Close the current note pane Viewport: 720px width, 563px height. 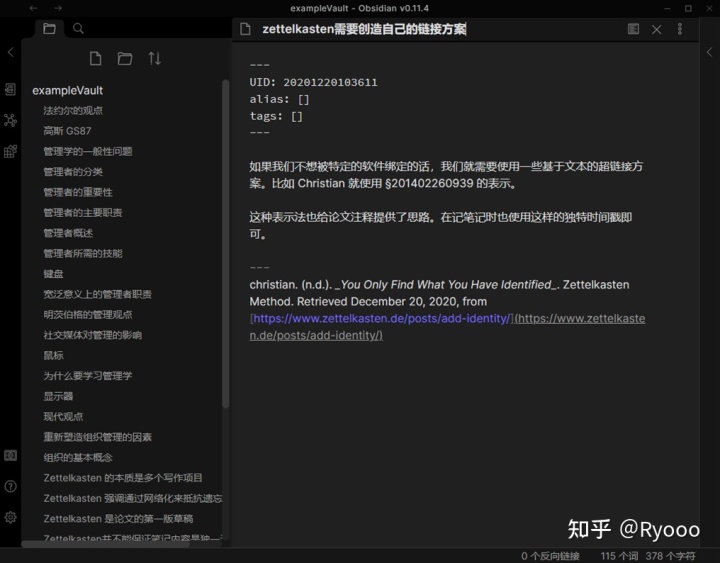click(657, 29)
